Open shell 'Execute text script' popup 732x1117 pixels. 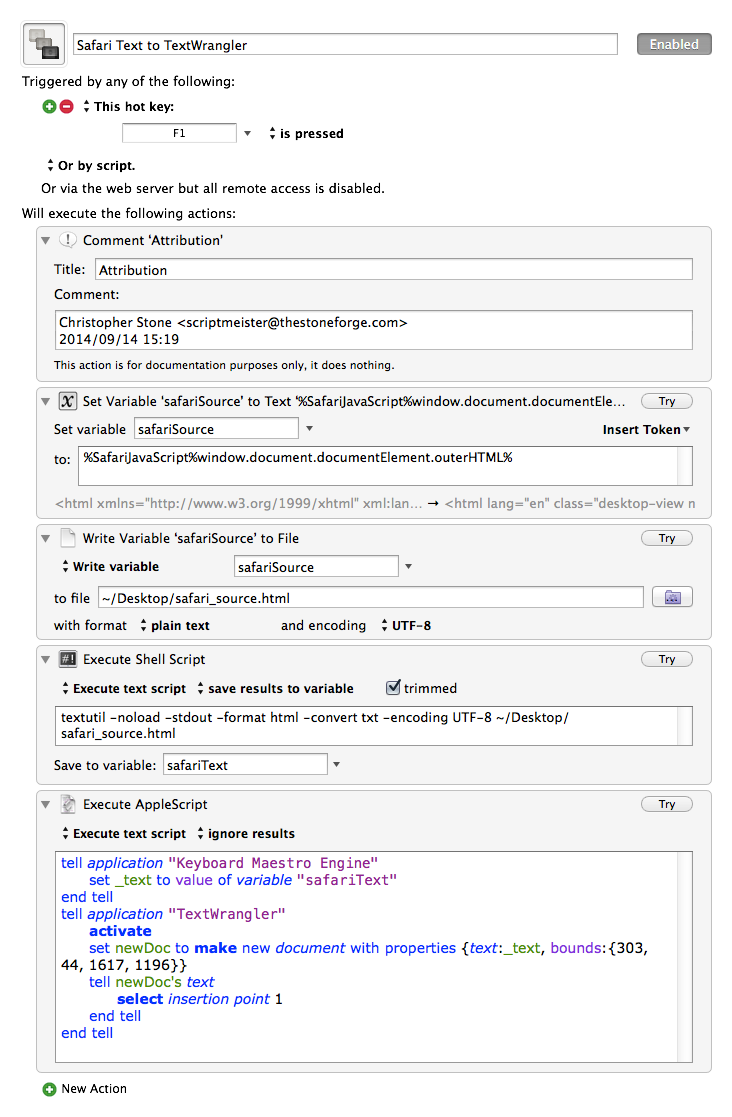point(124,688)
